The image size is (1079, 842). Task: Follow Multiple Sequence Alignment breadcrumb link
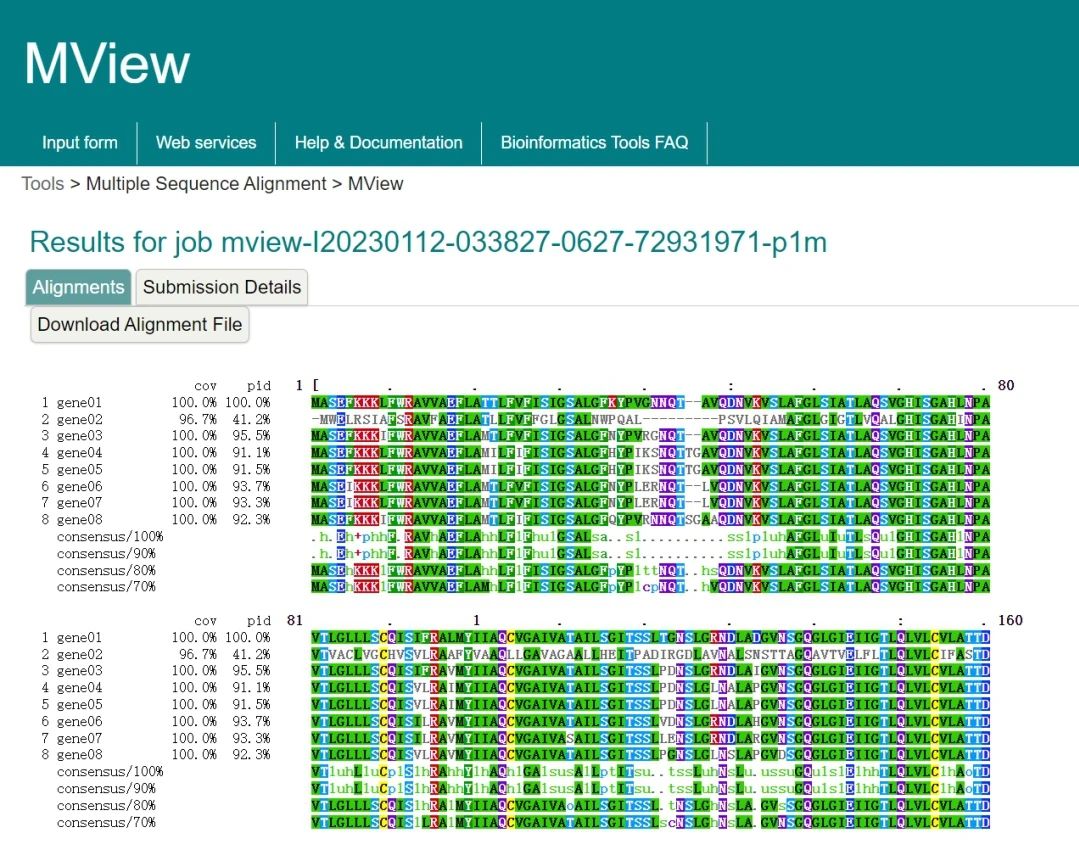pyautogui.click(x=206, y=184)
